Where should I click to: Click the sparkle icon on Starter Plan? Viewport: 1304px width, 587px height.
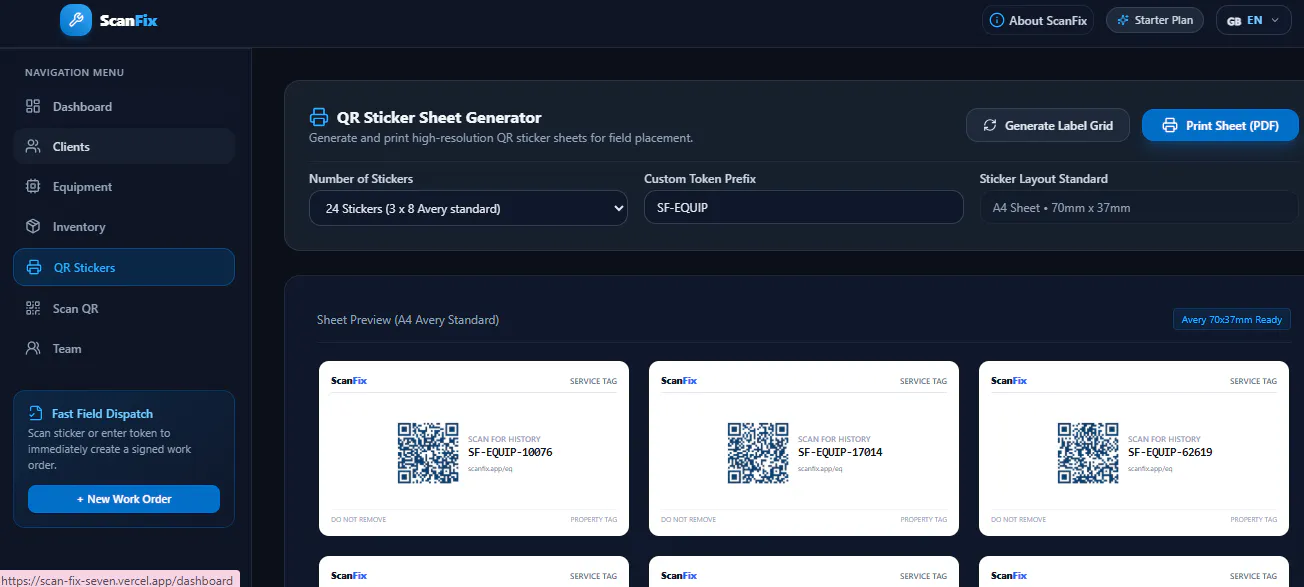pos(1124,20)
